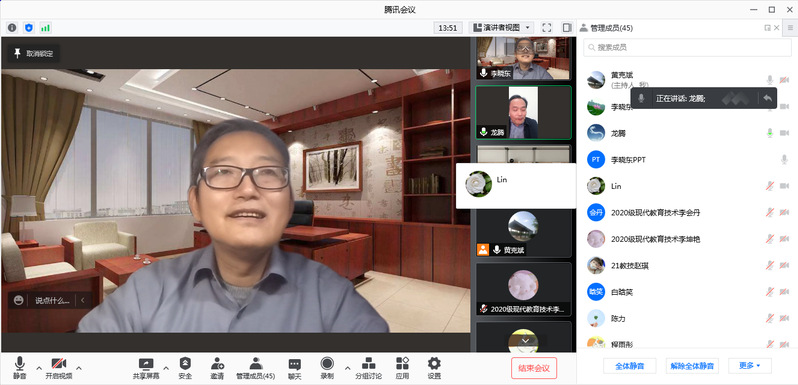Click the red 结束会议 button
798x385 pixels.
click(534, 368)
